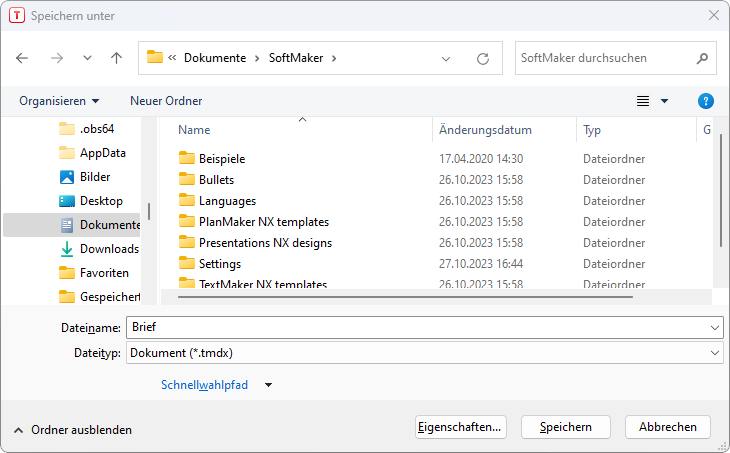Click the Schnellwahlpfad link
This screenshot has width=730, height=453.
point(204,385)
